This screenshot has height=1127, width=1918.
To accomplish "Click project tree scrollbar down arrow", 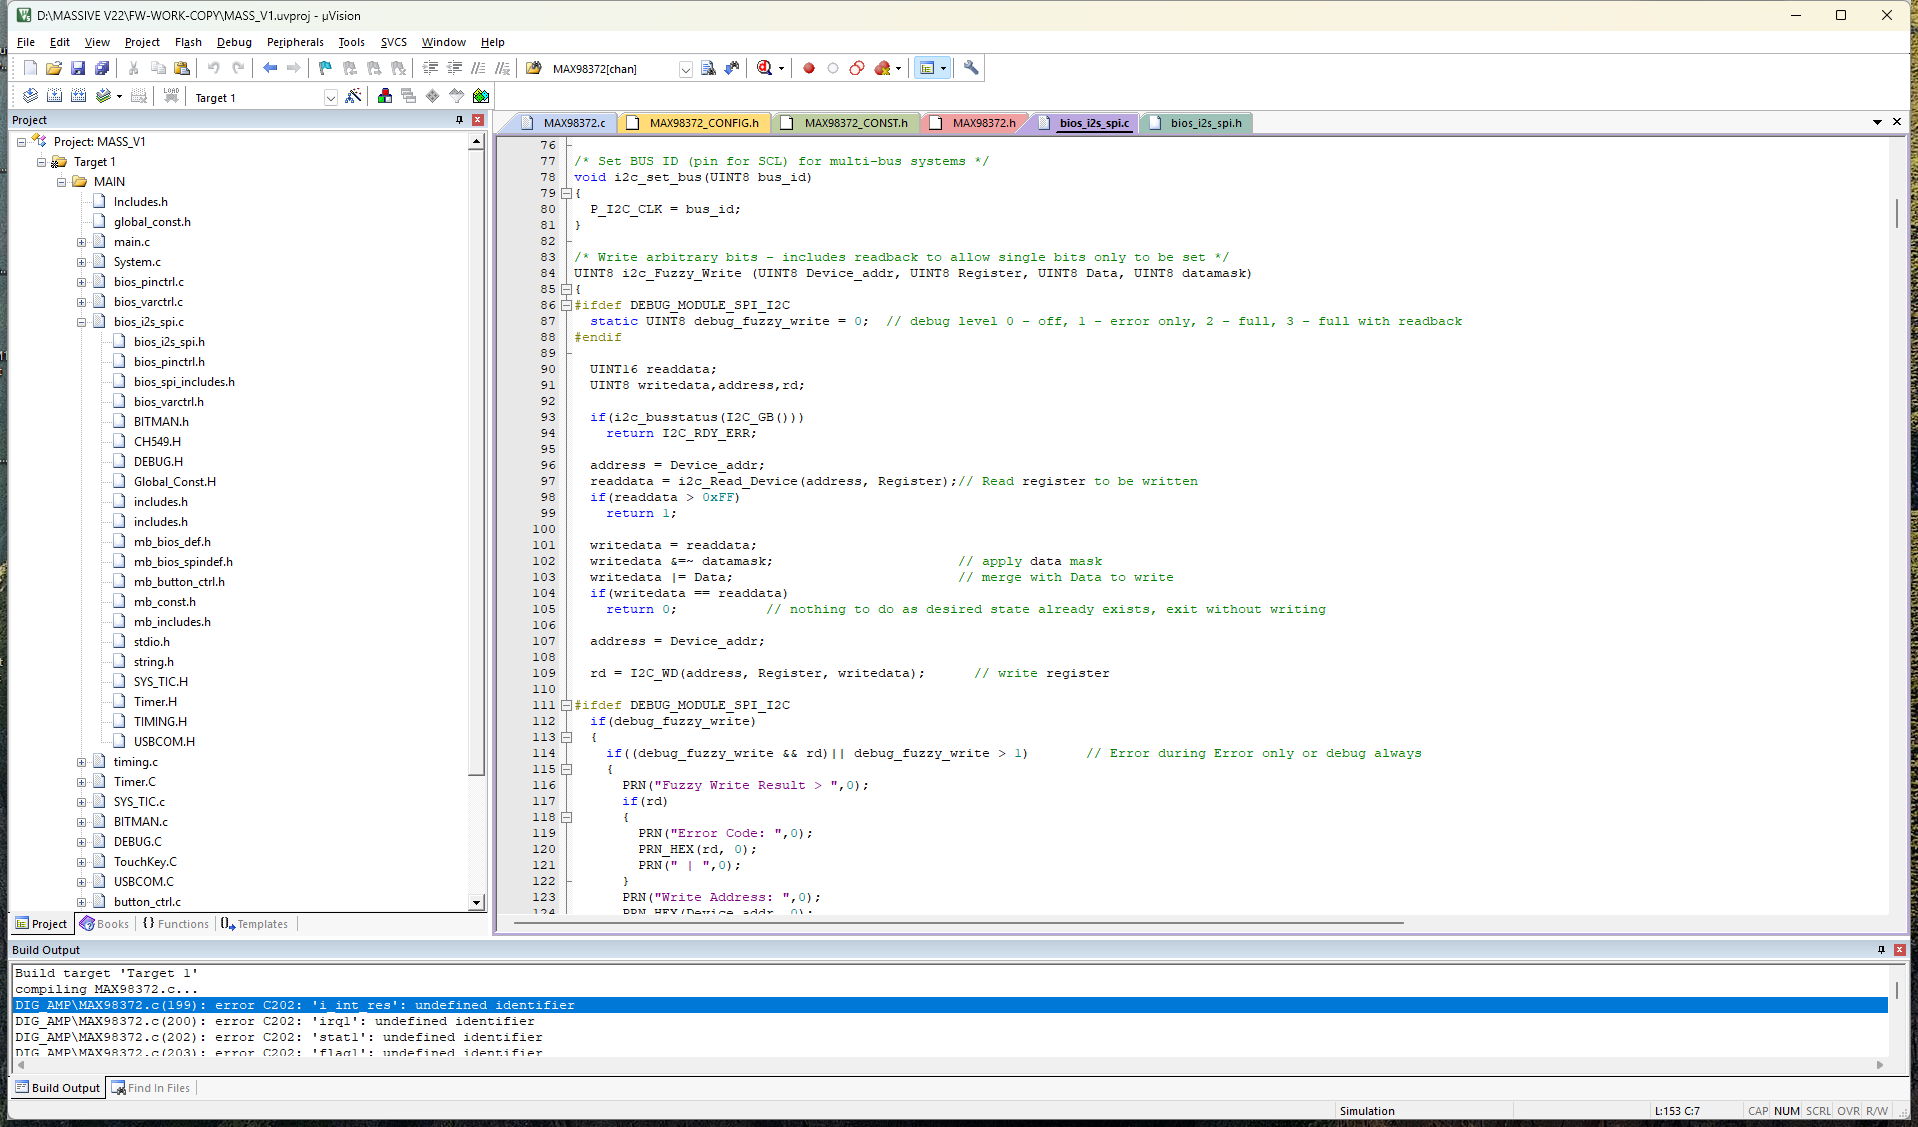I will pyautogui.click(x=477, y=902).
